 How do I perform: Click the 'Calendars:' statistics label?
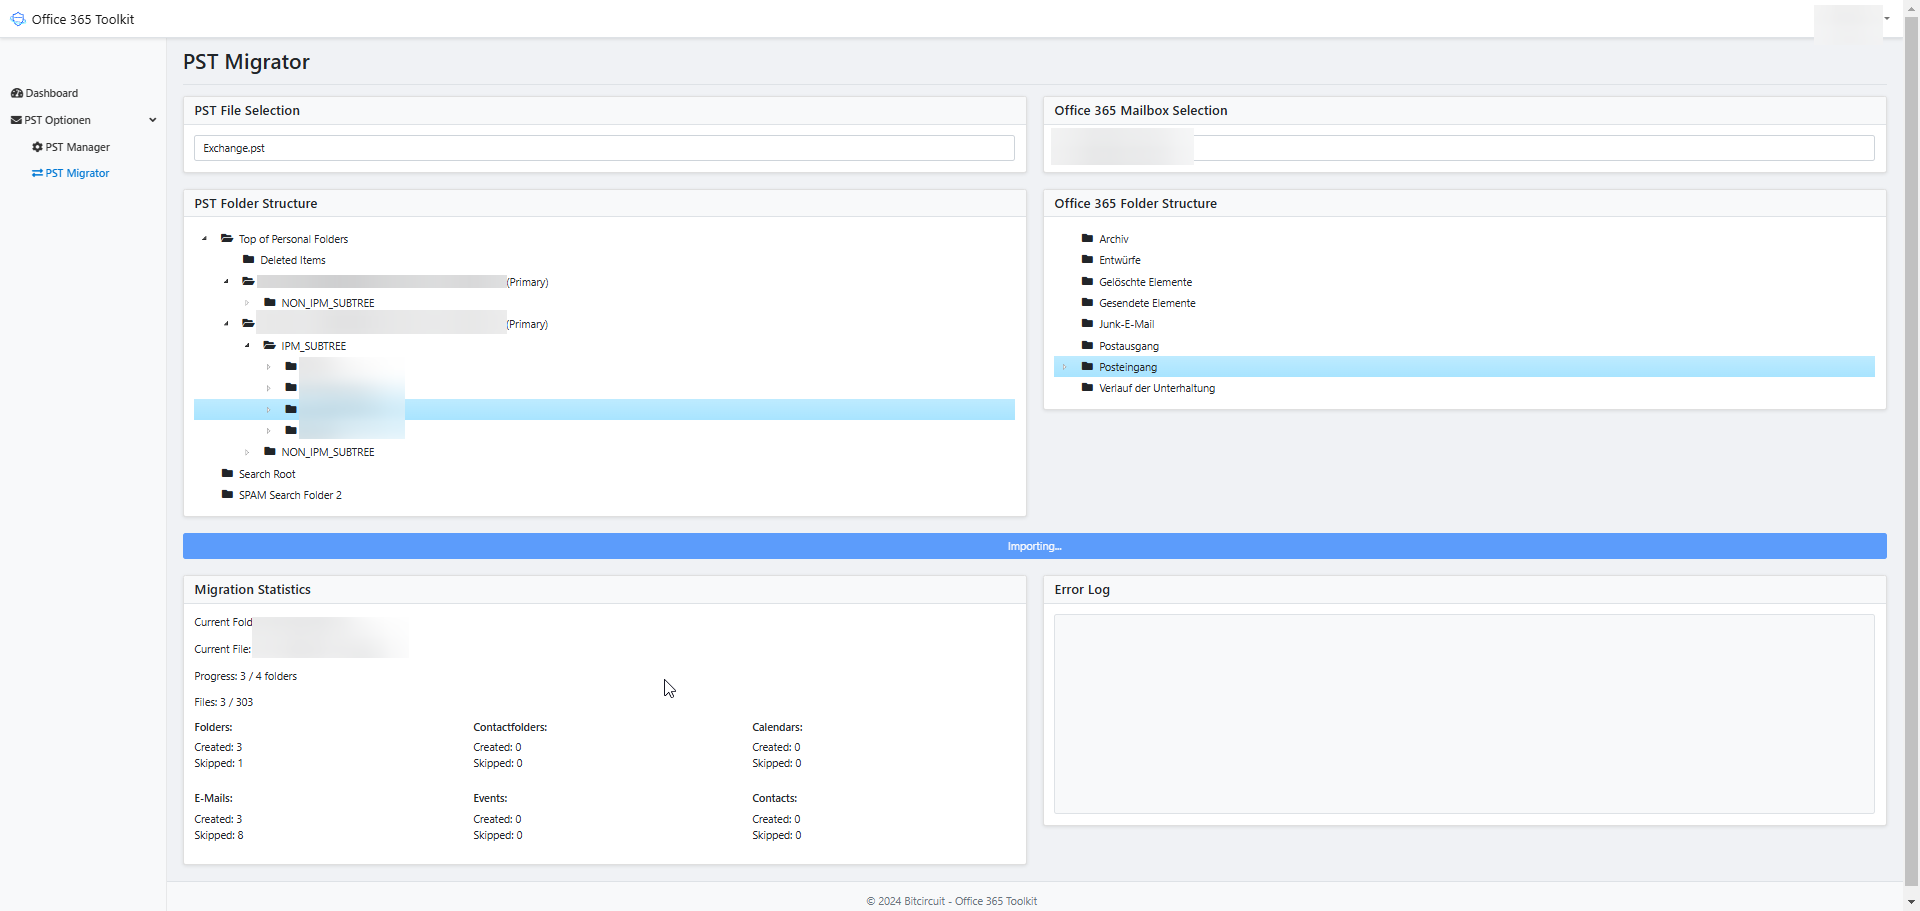pos(778,727)
